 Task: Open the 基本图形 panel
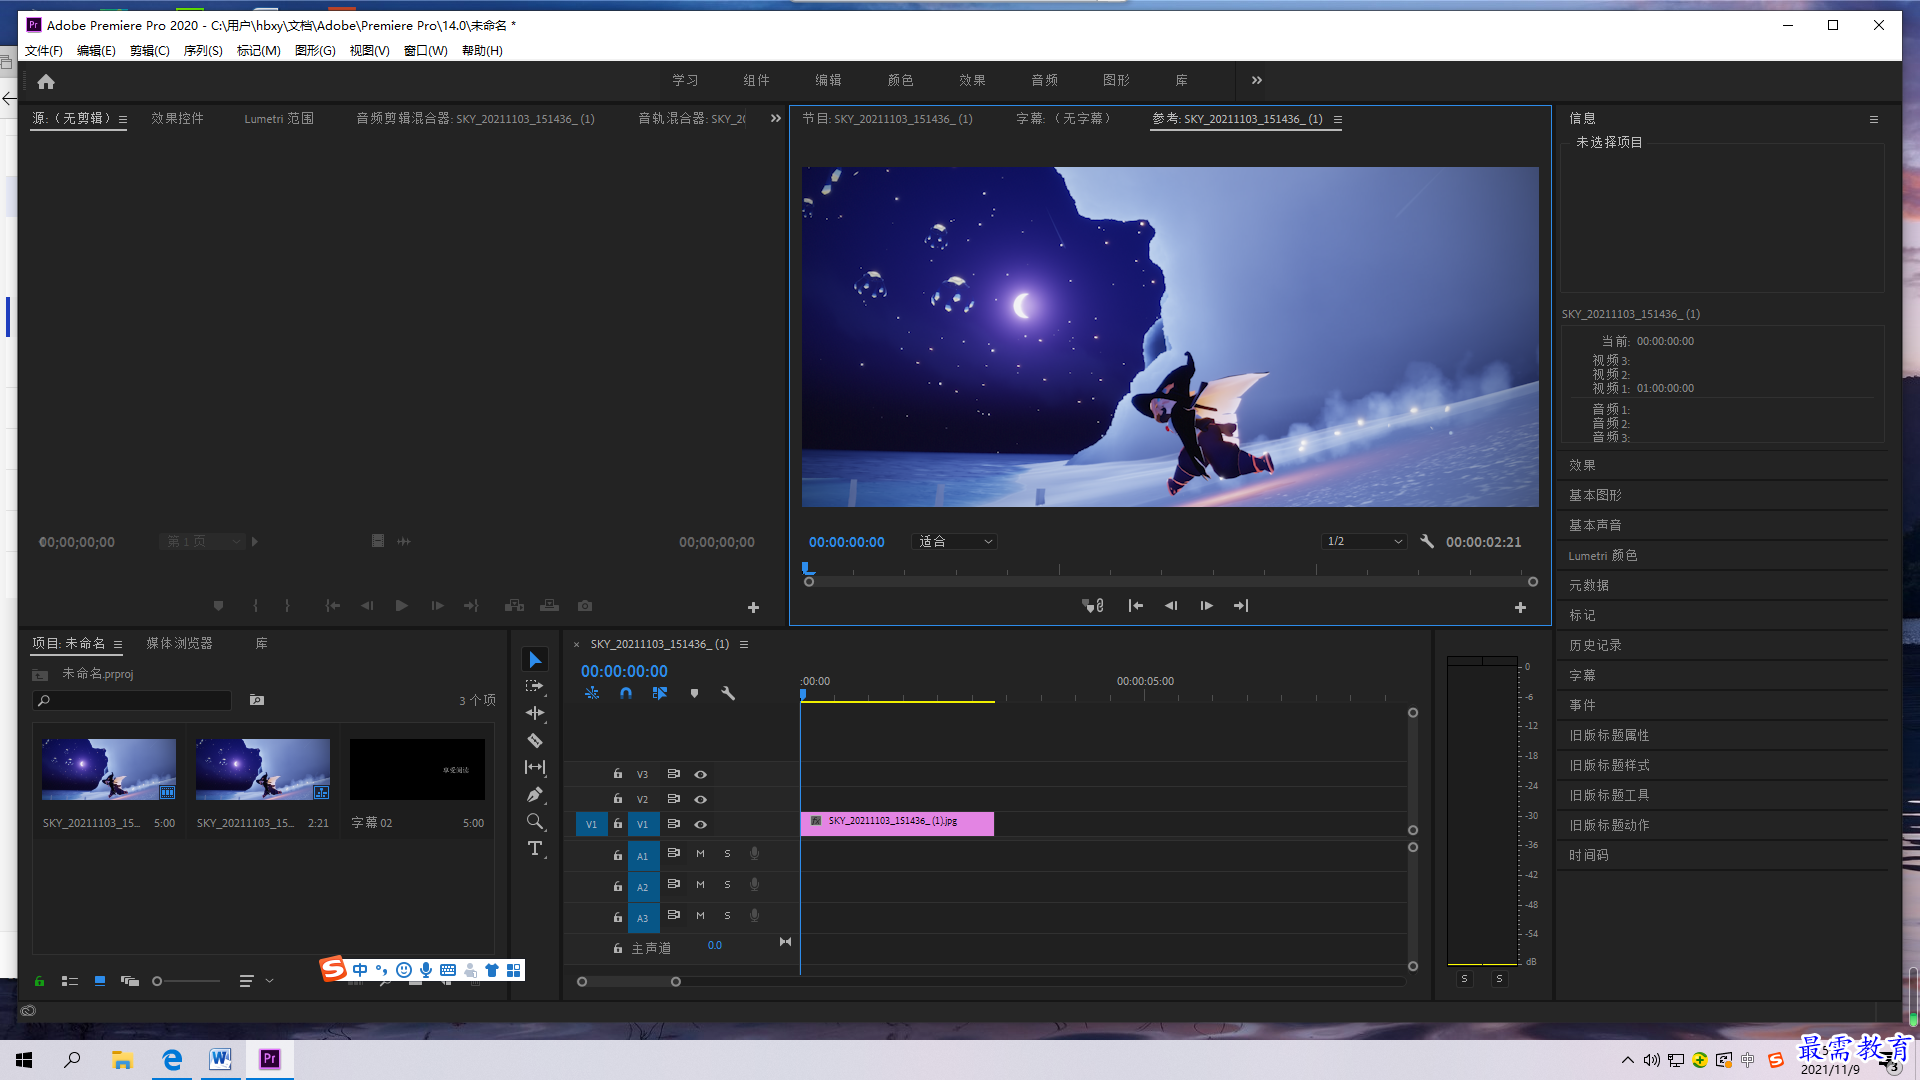pyautogui.click(x=1595, y=495)
